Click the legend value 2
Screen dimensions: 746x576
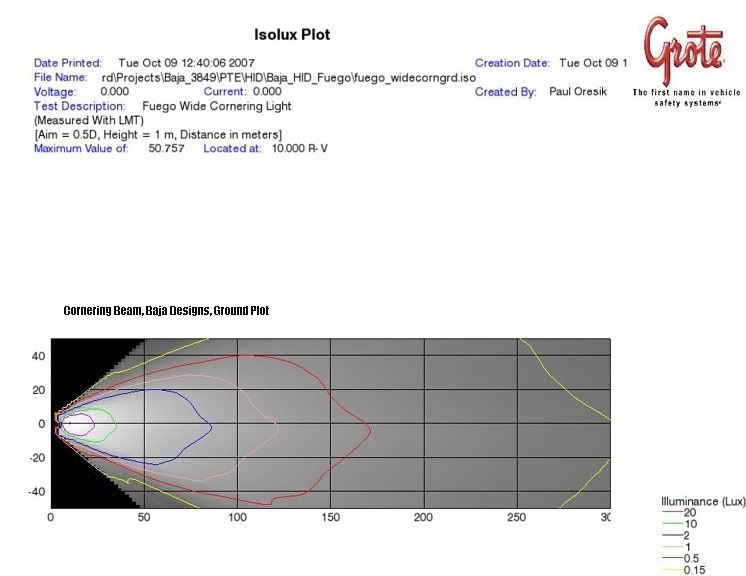click(x=687, y=536)
